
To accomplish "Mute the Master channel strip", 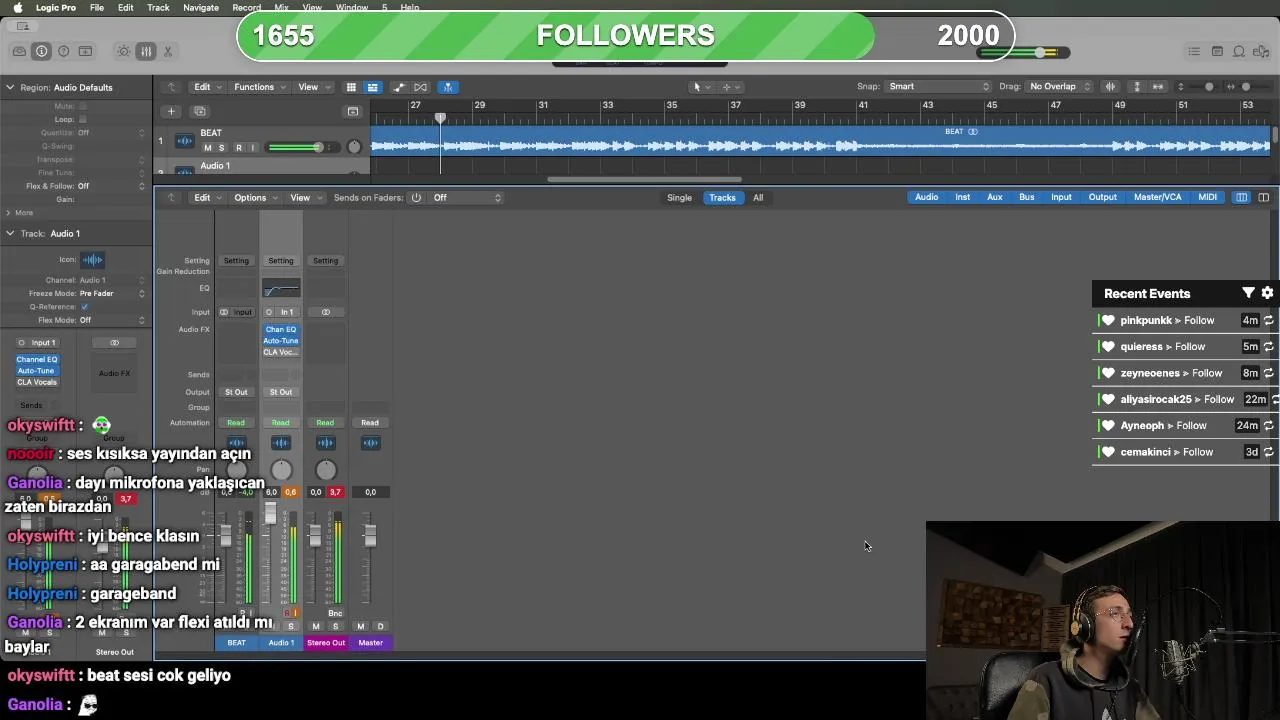I will [x=361, y=627].
